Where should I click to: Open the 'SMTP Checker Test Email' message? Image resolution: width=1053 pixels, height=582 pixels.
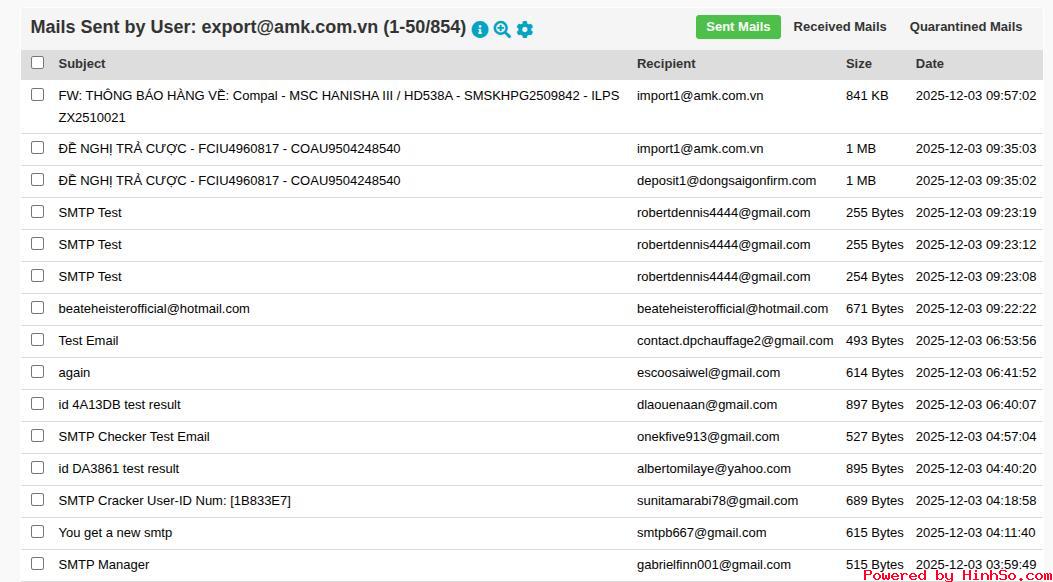click(134, 437)
